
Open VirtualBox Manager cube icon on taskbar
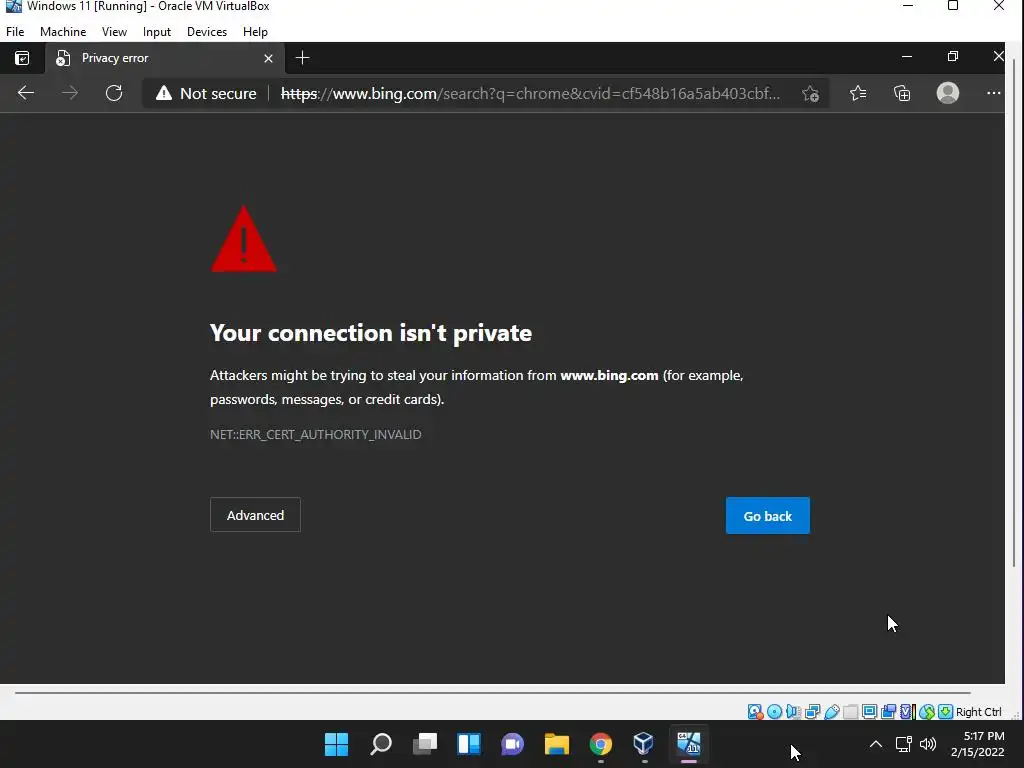[644, 744]
